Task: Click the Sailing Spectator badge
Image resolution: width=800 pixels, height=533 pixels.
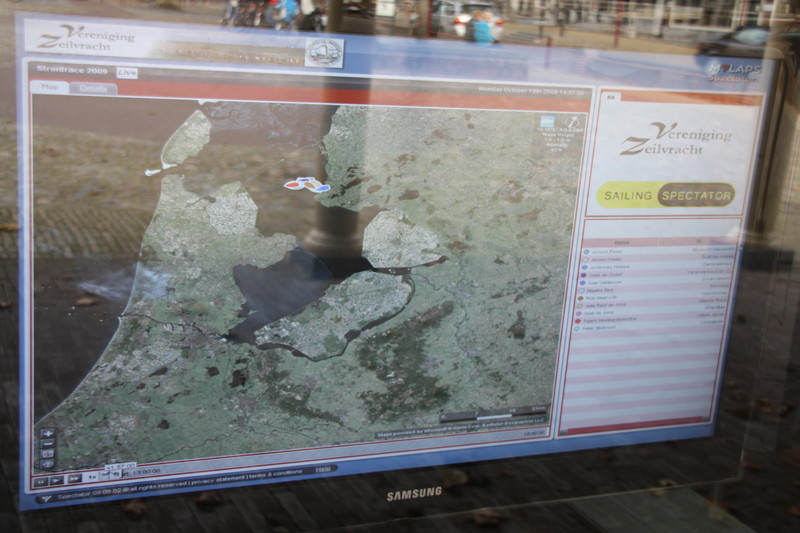Action: [666, 195]
